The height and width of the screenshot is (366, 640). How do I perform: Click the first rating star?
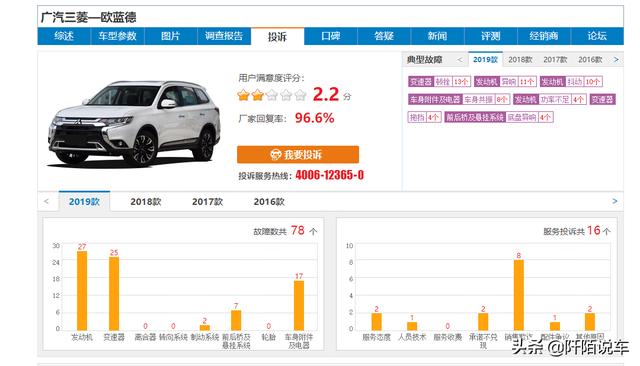(x=243, y=95)
